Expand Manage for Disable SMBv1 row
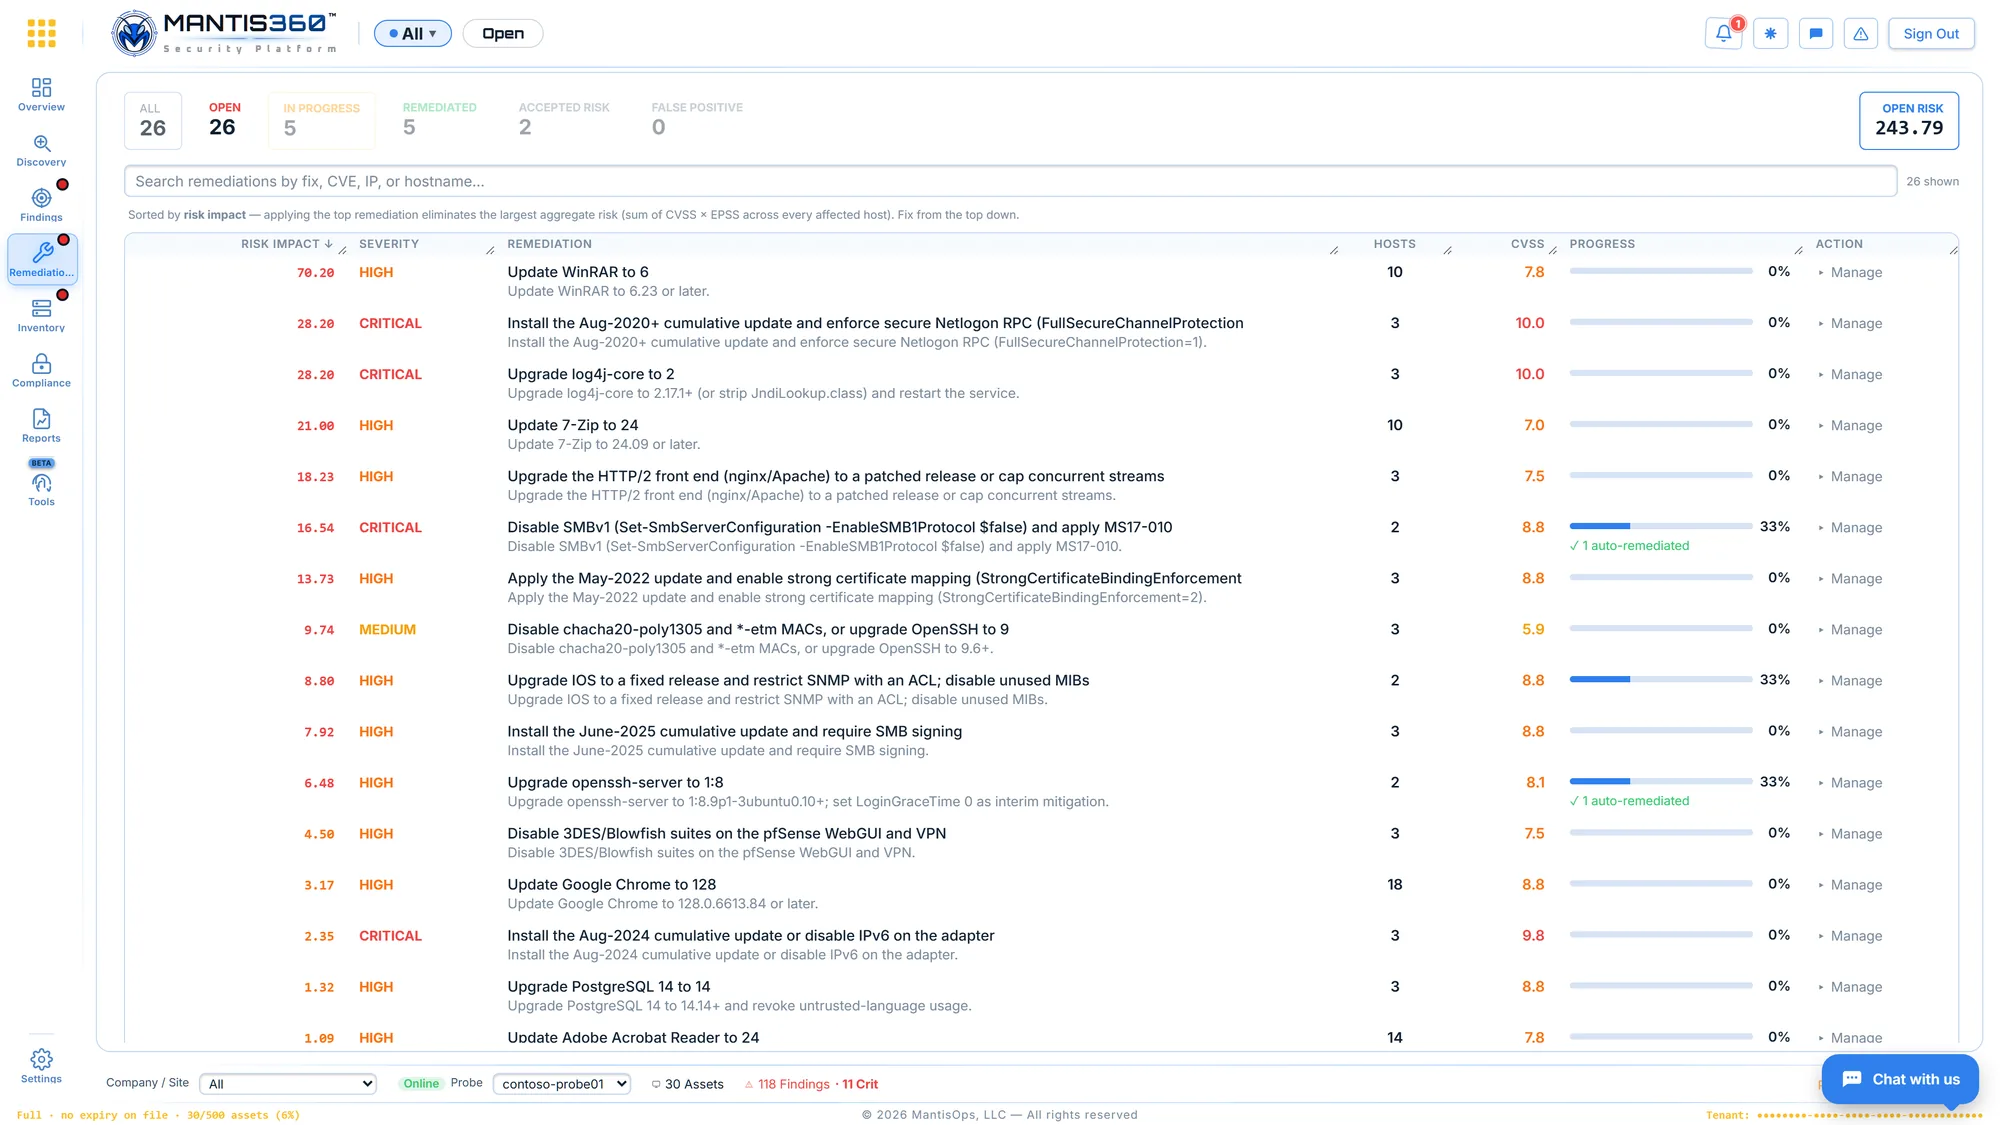Screen dimensions: 2000x1125 (x=1850, y=527)
